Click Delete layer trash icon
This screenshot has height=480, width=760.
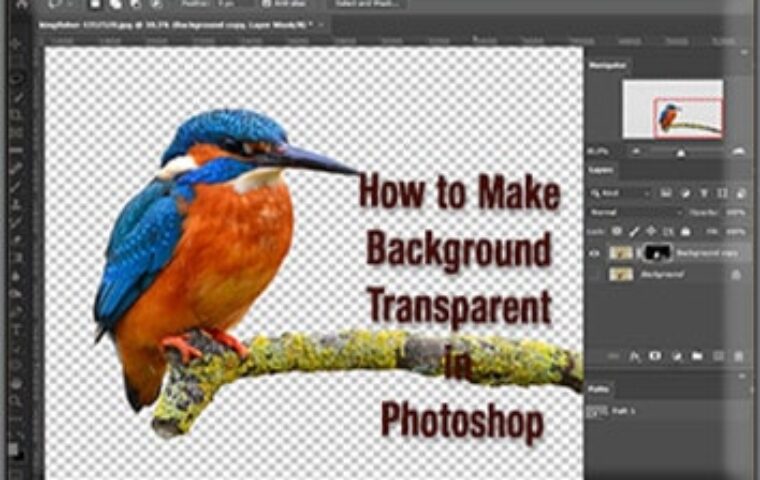(739, 356)
